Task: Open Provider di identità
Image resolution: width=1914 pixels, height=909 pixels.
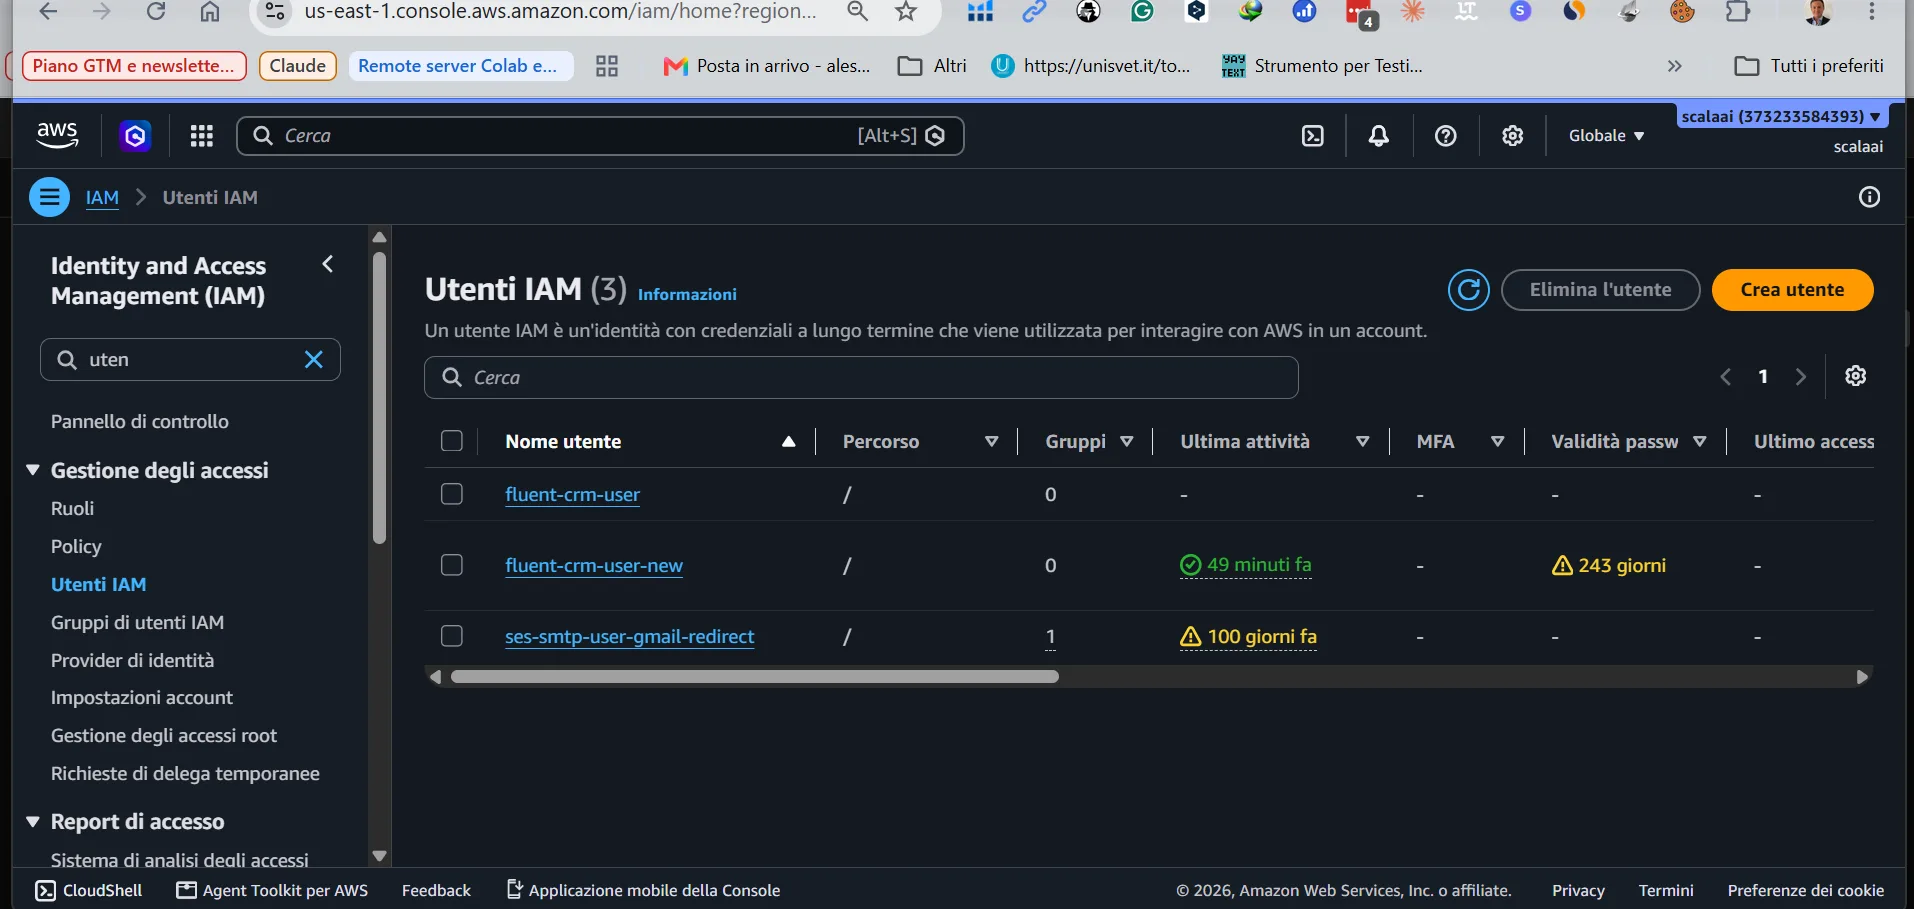Action: coord(133,661)
